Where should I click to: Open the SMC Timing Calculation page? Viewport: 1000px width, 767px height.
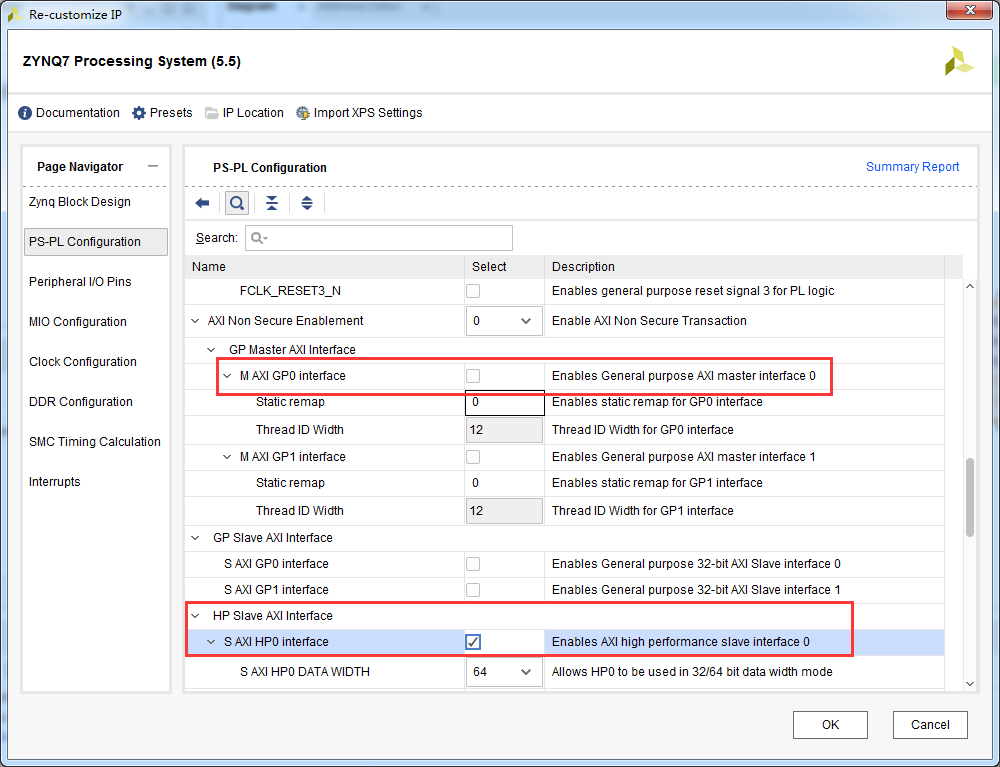coord(95,441)
